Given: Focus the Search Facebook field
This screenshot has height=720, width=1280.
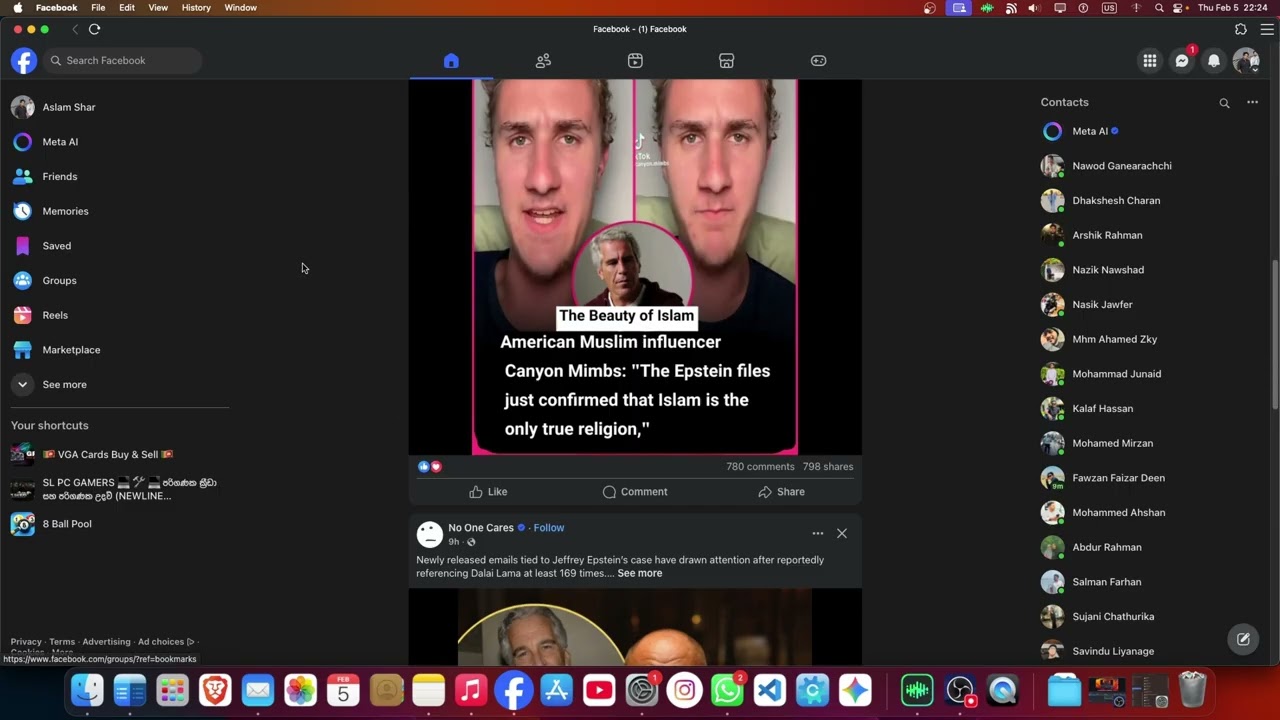Looking at the screenshot, I should click(123, 61).
